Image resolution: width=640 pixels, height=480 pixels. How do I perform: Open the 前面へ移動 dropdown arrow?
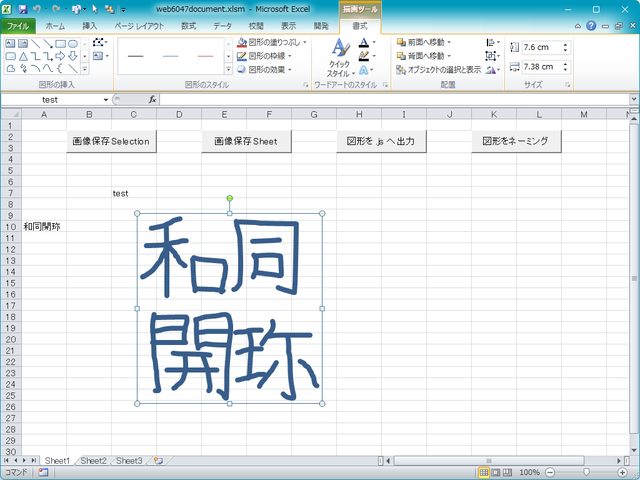click(449, 43)
